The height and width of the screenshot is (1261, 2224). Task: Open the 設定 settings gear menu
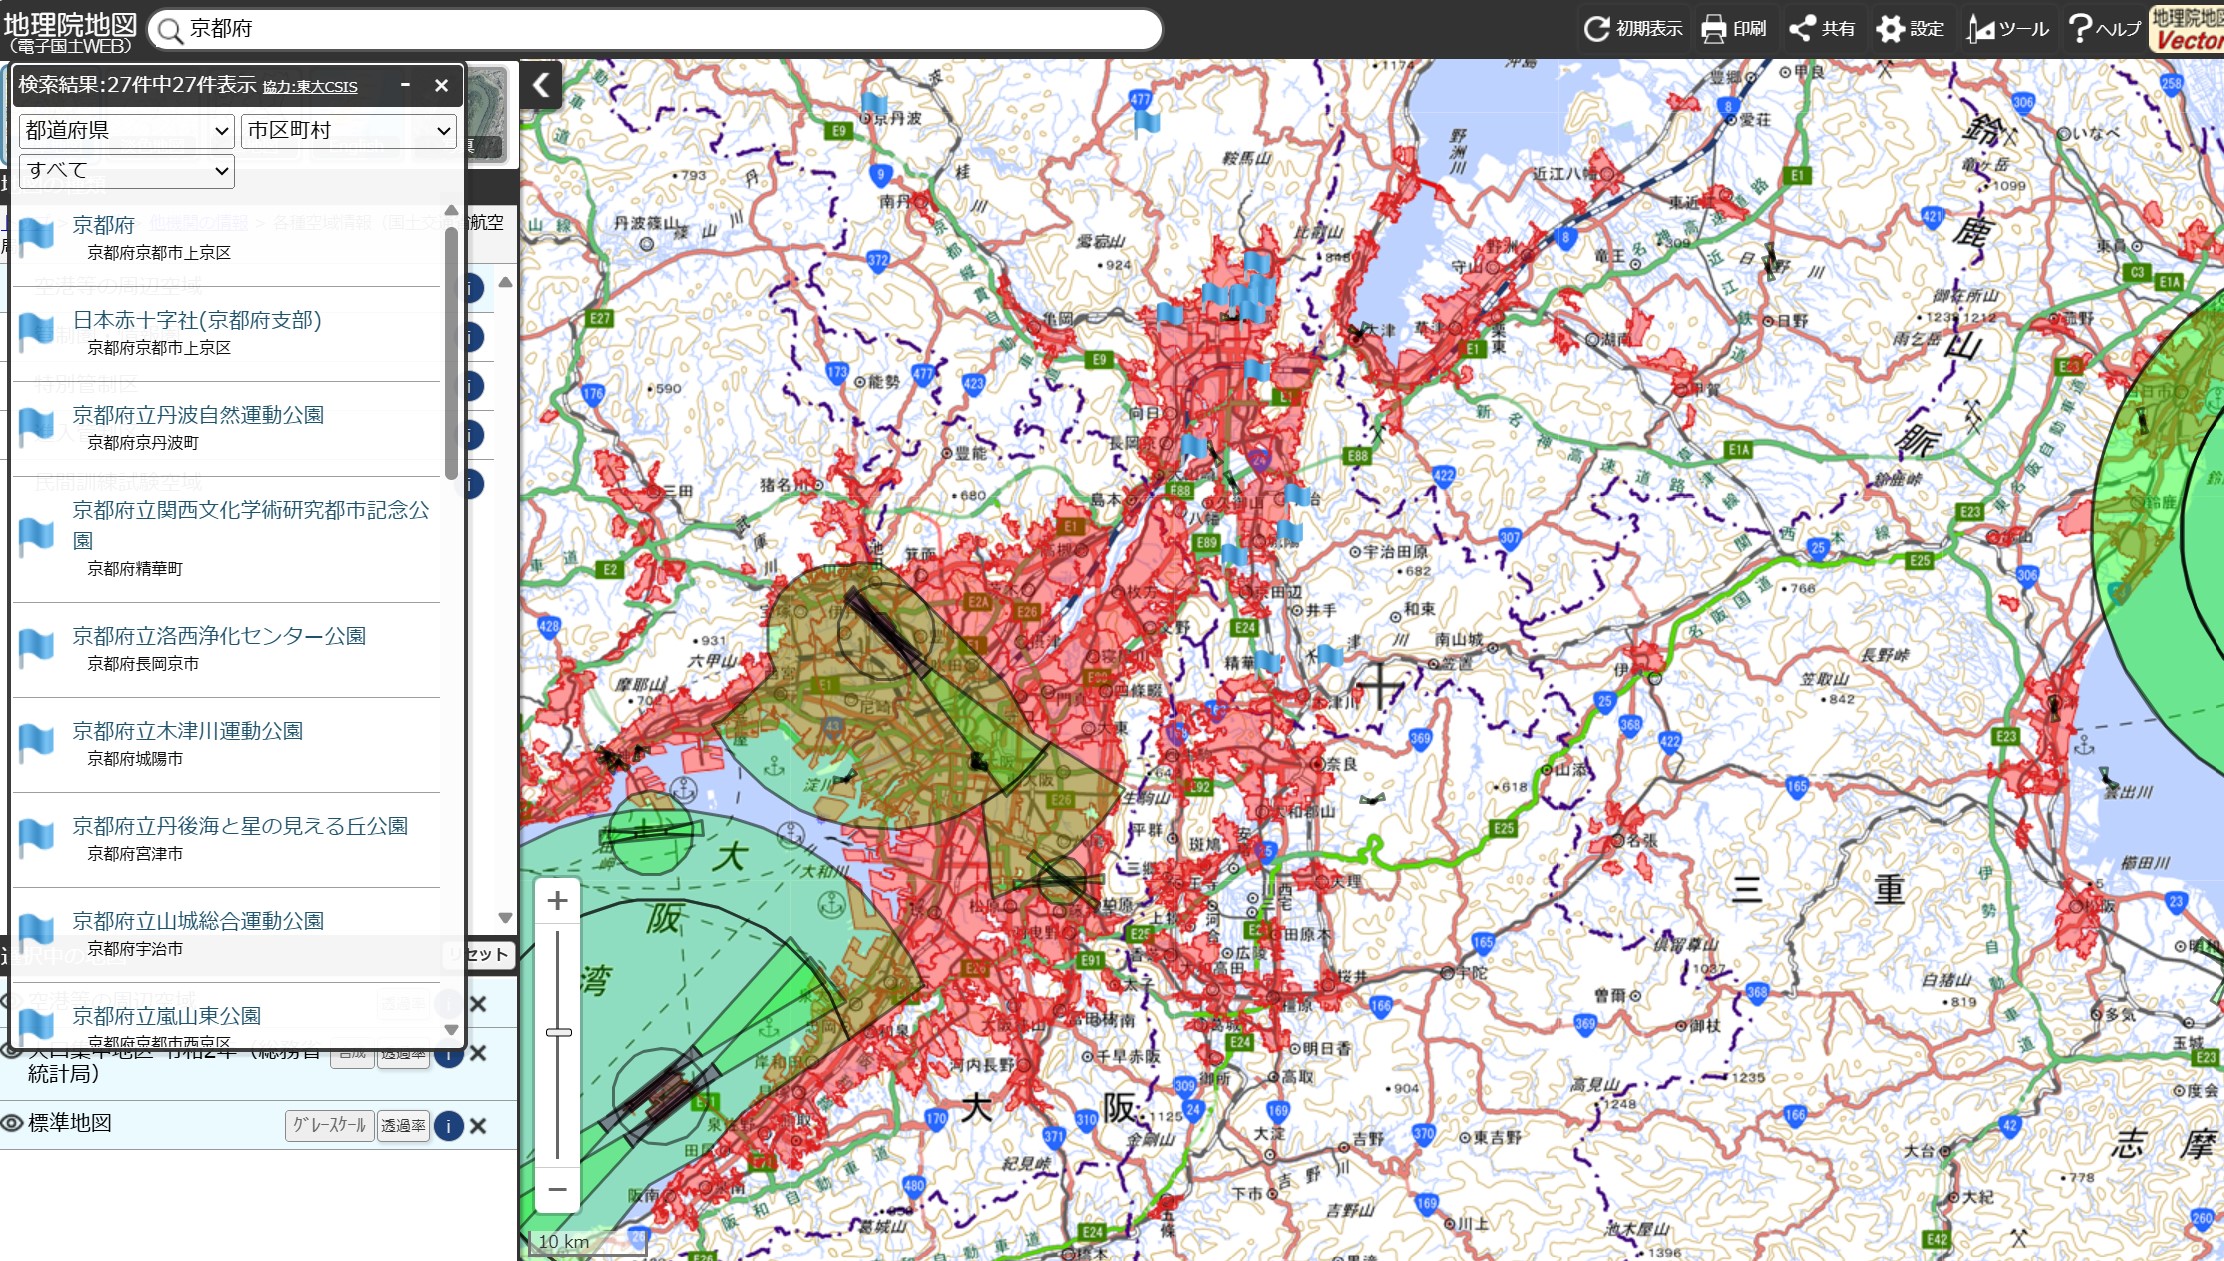click(x=1890, y=29)
